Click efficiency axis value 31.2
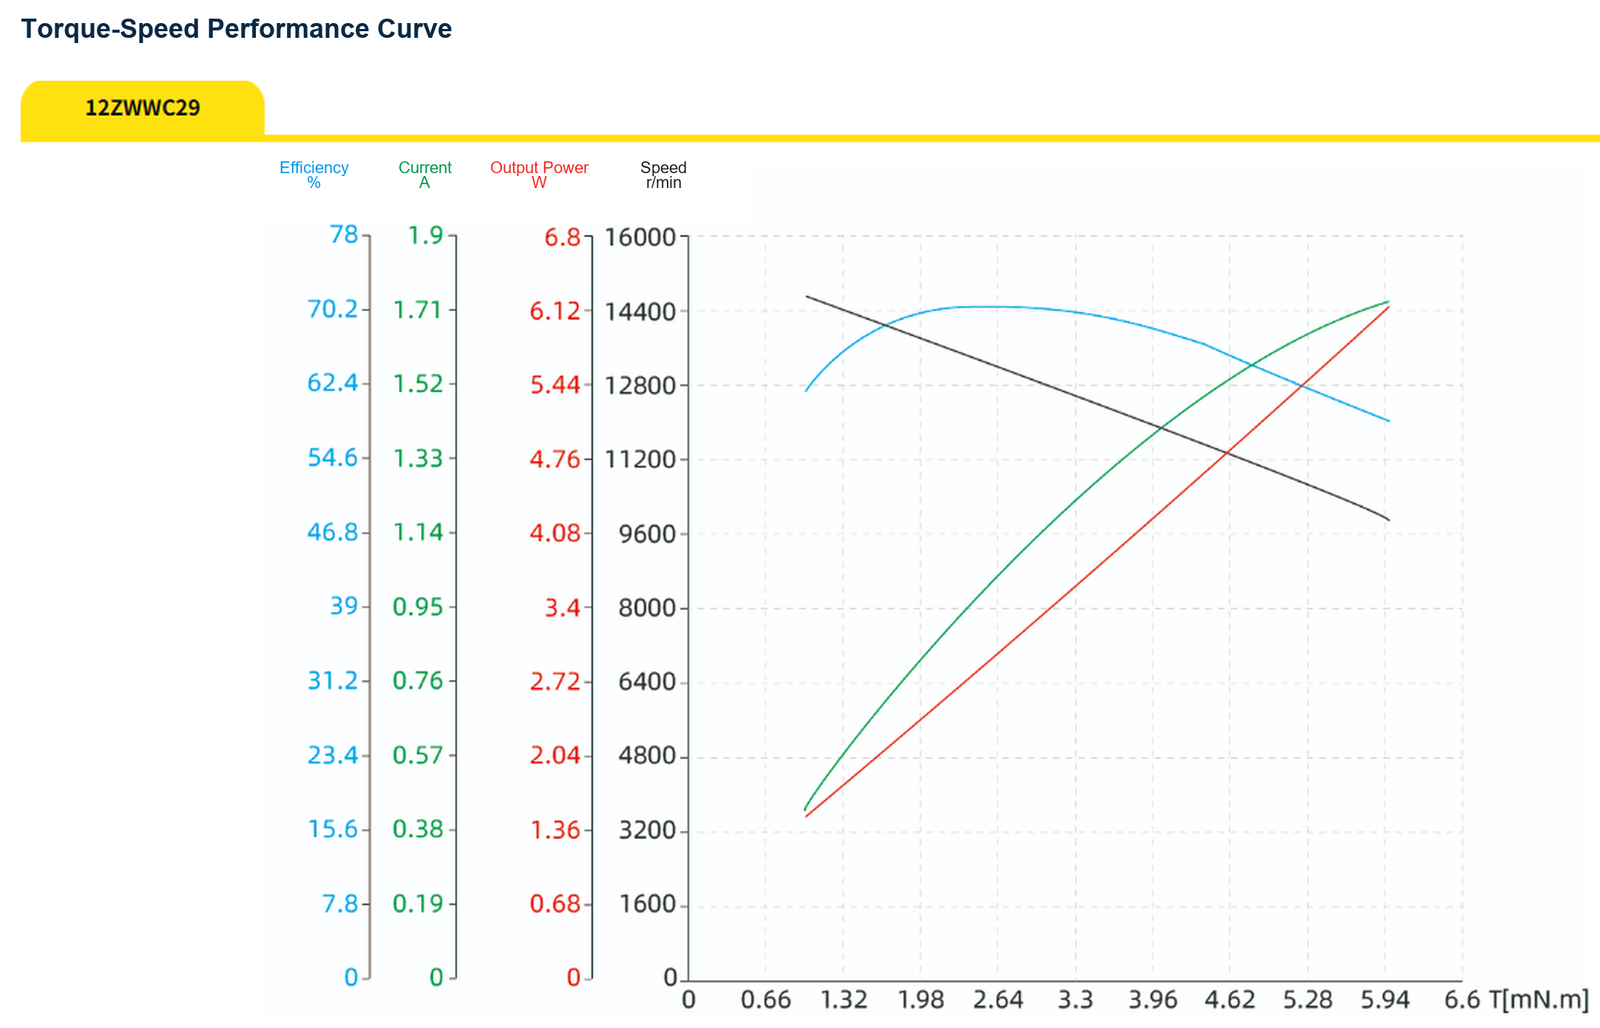 (332, 681)
